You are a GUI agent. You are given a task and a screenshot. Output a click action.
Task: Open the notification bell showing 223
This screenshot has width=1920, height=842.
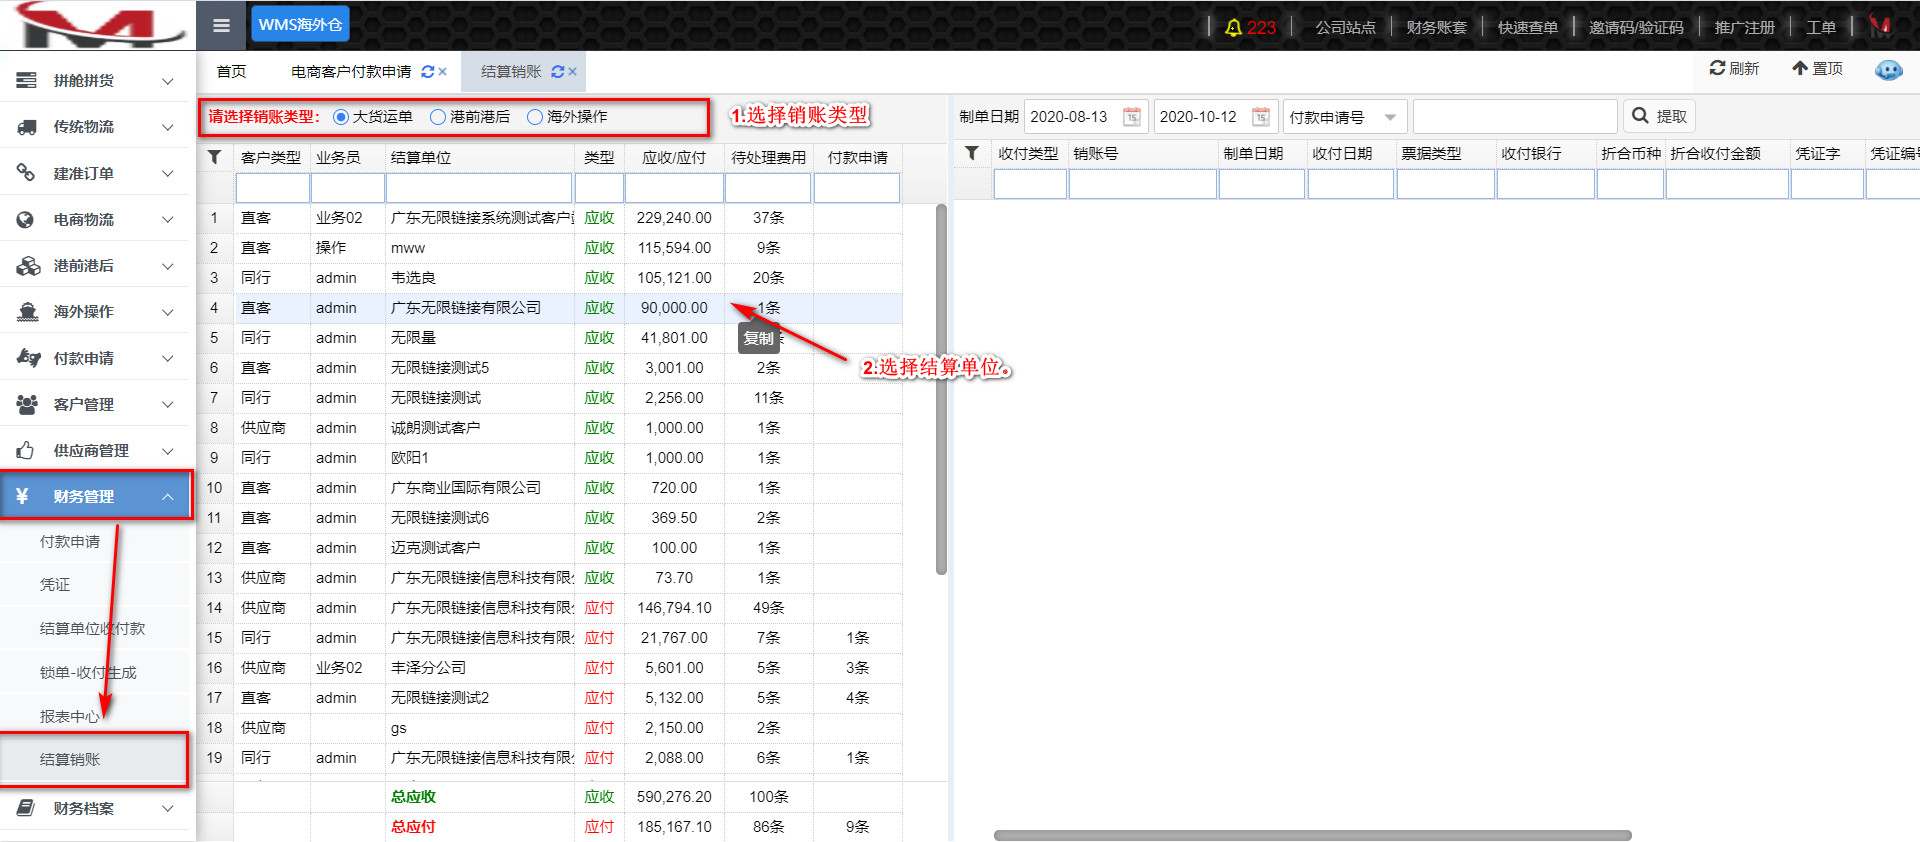coord(1250,27)
